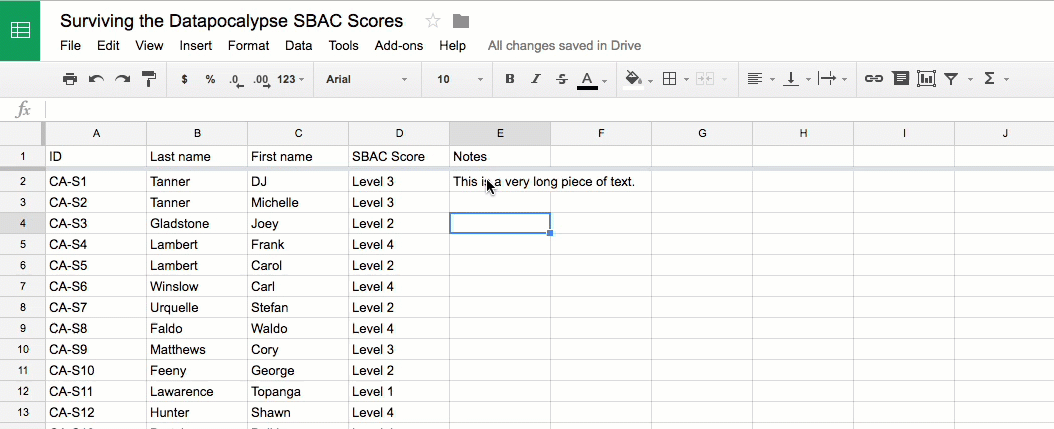1054x429 pixels.
Task: Expand the horizontal align dropdown arrow
Action: 772,80
